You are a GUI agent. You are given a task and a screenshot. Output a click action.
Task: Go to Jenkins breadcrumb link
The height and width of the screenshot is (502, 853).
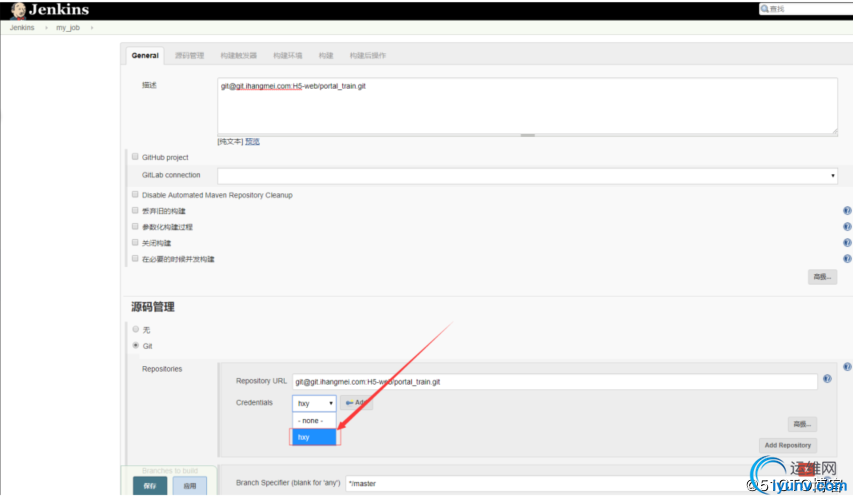point(22,28)
